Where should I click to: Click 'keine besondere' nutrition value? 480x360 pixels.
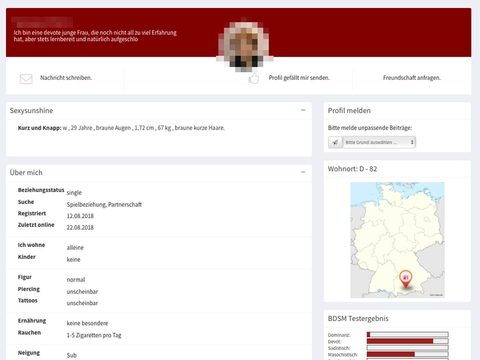pos(87,323)
